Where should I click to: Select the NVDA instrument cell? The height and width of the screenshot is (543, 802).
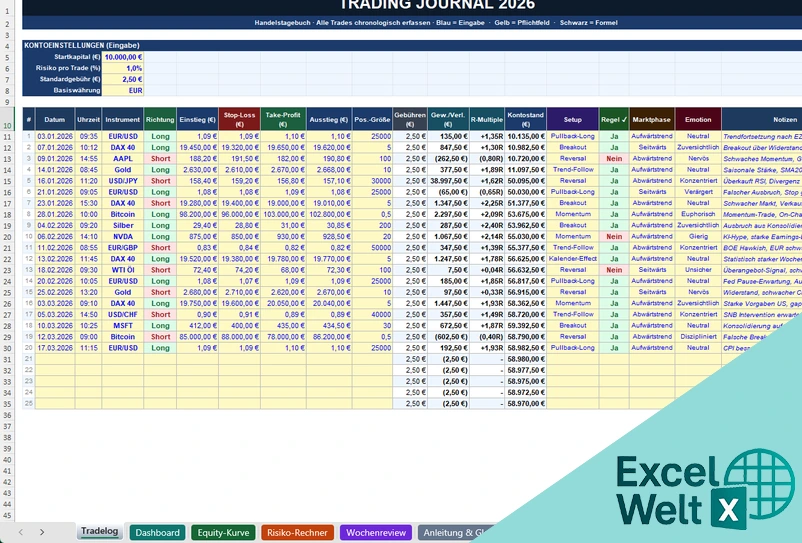[123, 237]
